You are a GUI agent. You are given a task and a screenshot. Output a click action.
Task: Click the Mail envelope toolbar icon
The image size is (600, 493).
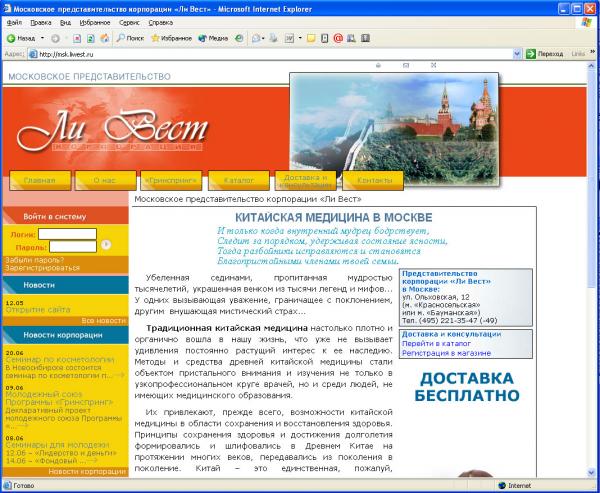tap(256, 38)
